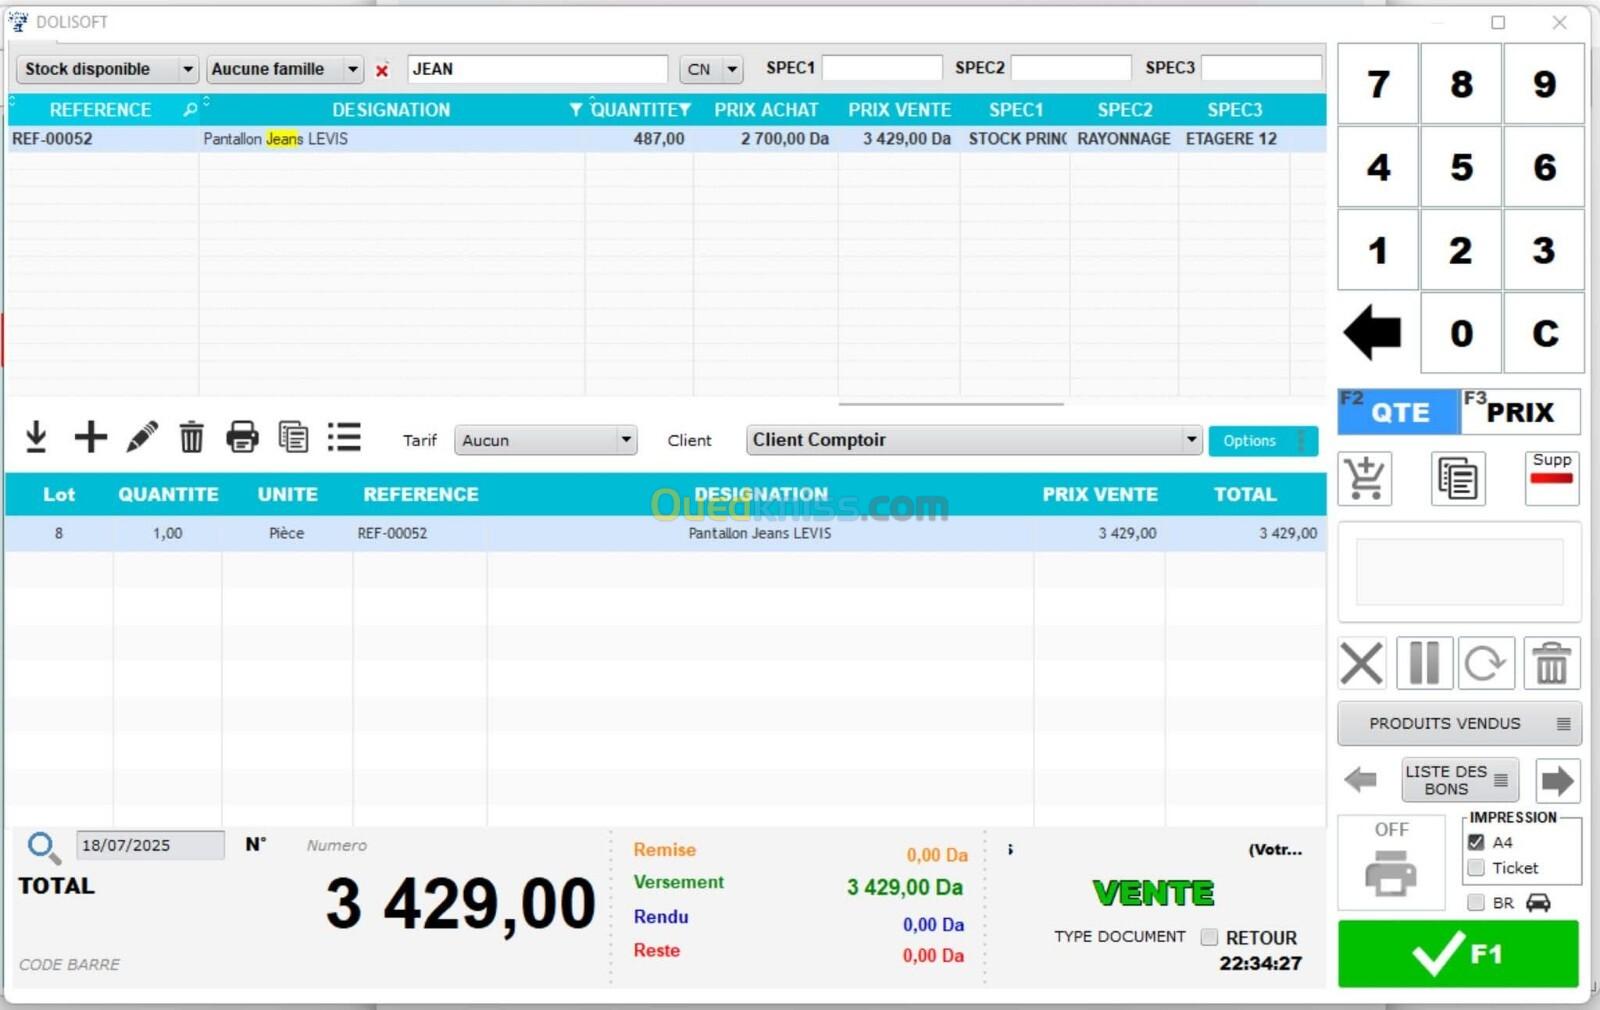Image resolution: width=1600 pixels, height=1010 pixels.
Task: Click the keypad digit 7
Action: coord(1377,84)
